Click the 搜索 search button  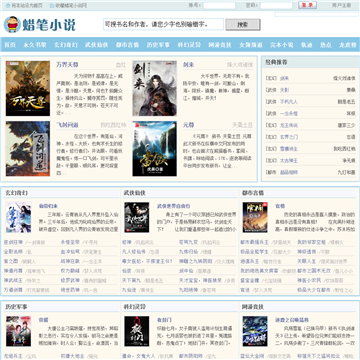tap(243, 24)
